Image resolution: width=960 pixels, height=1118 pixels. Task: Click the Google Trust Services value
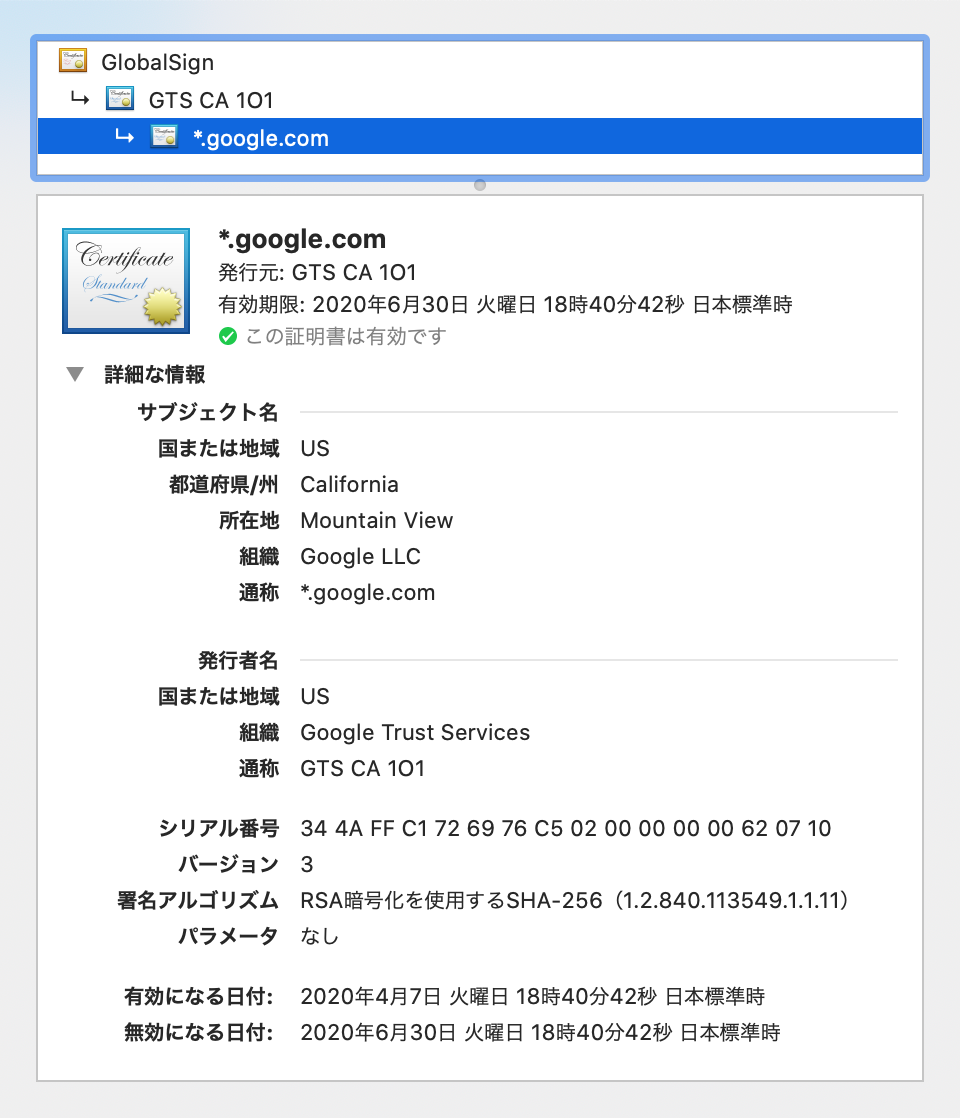click(415, 732)
